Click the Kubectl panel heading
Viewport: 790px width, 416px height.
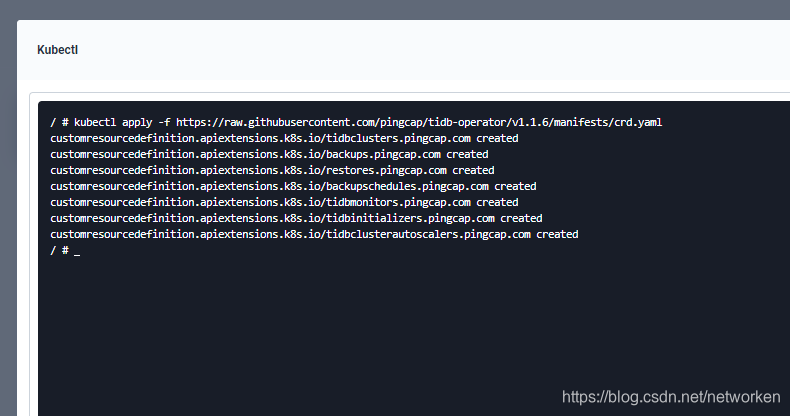pyautogui.click(x=57, y=50)
